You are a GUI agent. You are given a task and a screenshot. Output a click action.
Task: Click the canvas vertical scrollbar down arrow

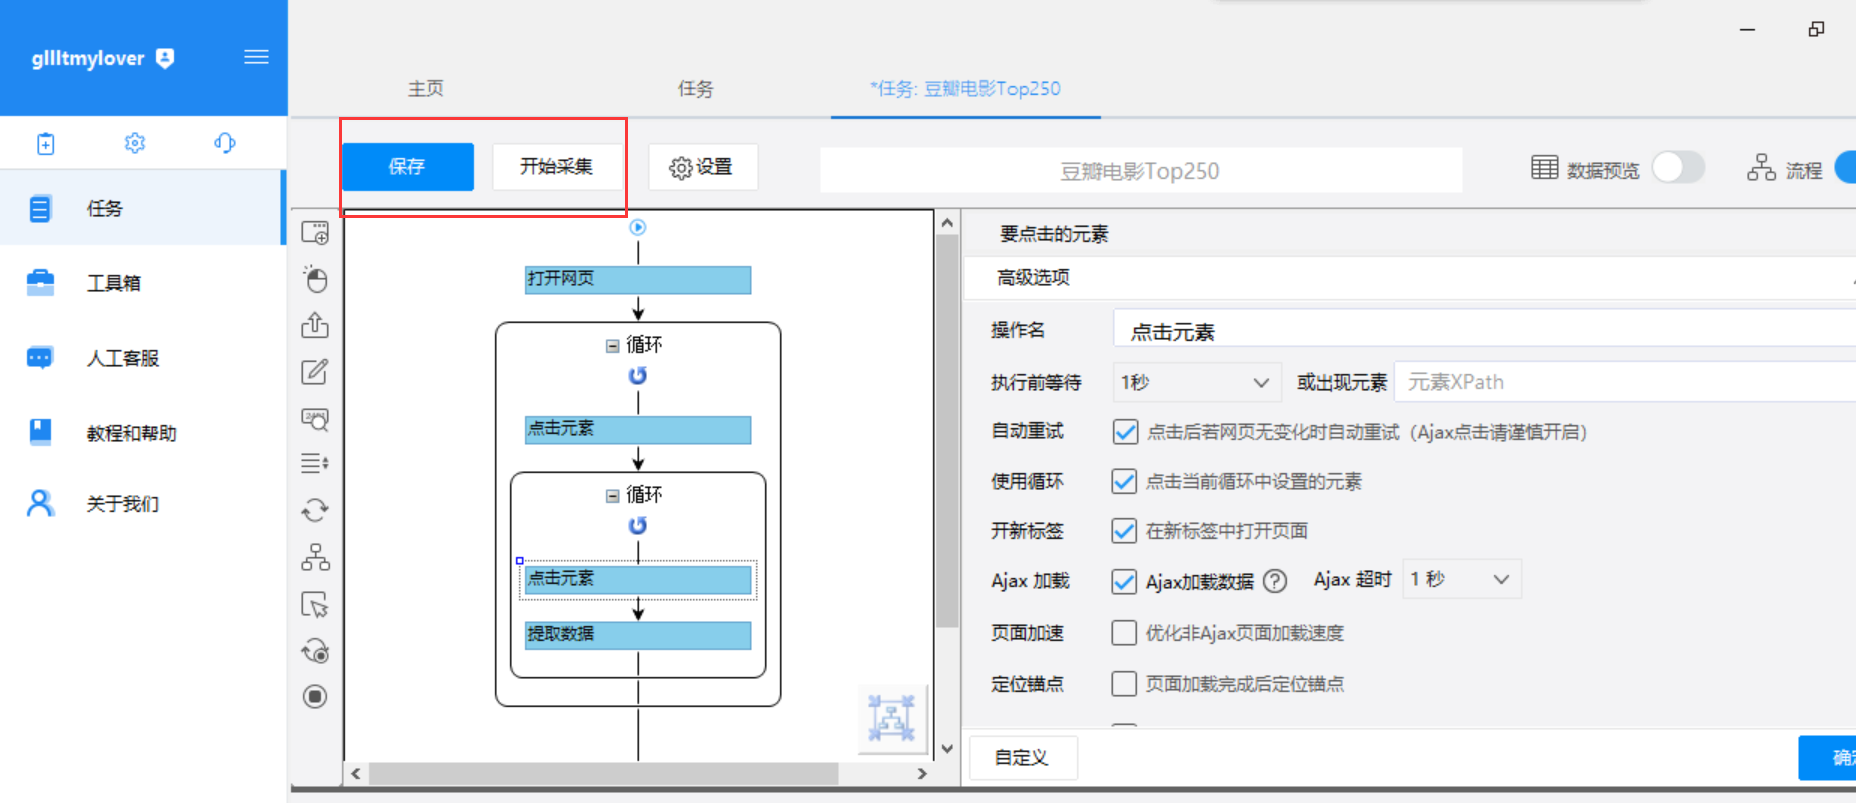tap(947, 748)
